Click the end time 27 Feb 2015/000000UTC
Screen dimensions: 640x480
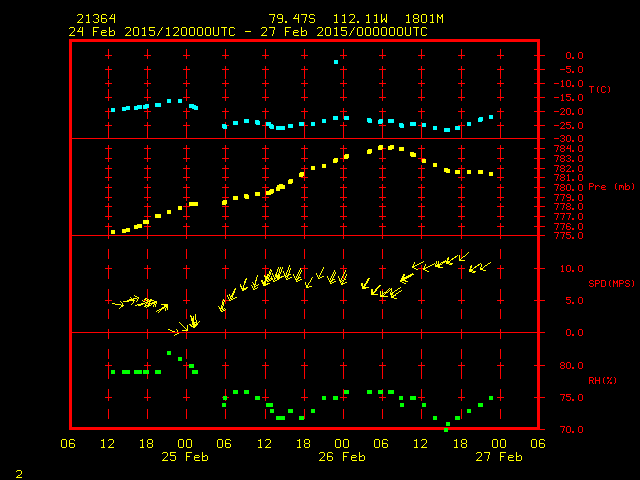[344, 32]
